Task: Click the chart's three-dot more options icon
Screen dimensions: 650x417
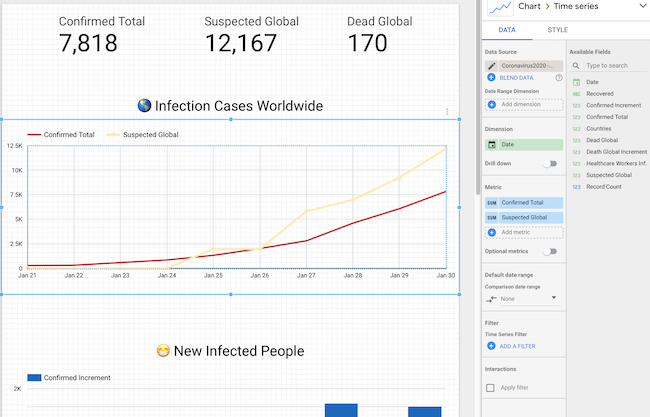Action: tap(447, 112)
